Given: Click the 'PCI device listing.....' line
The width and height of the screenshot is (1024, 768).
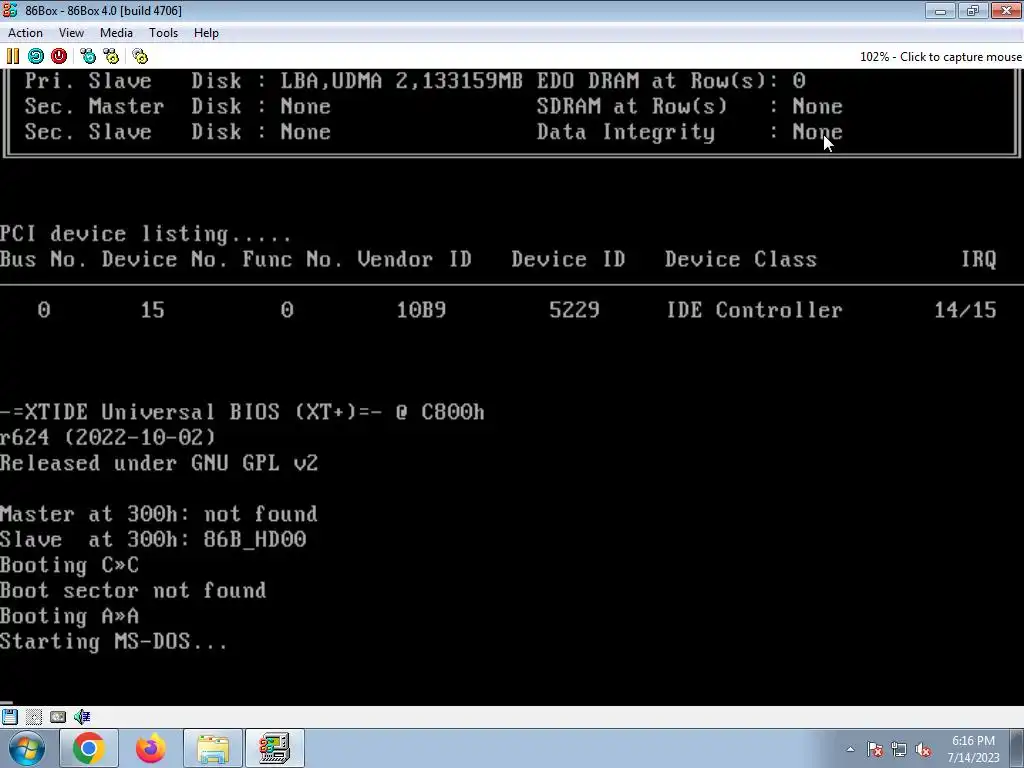Looking at the screenshot, I should pyautogui.click(x=146, y=234).
